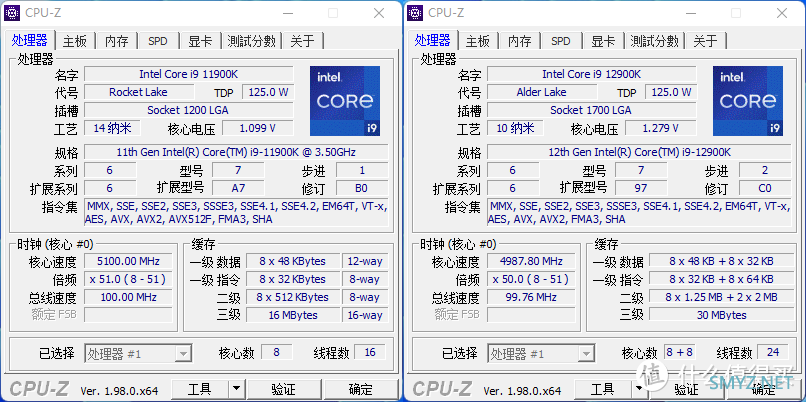This screenshot has width=806, height=402.
Task: Click extended model 97 value
Action: 641,188
